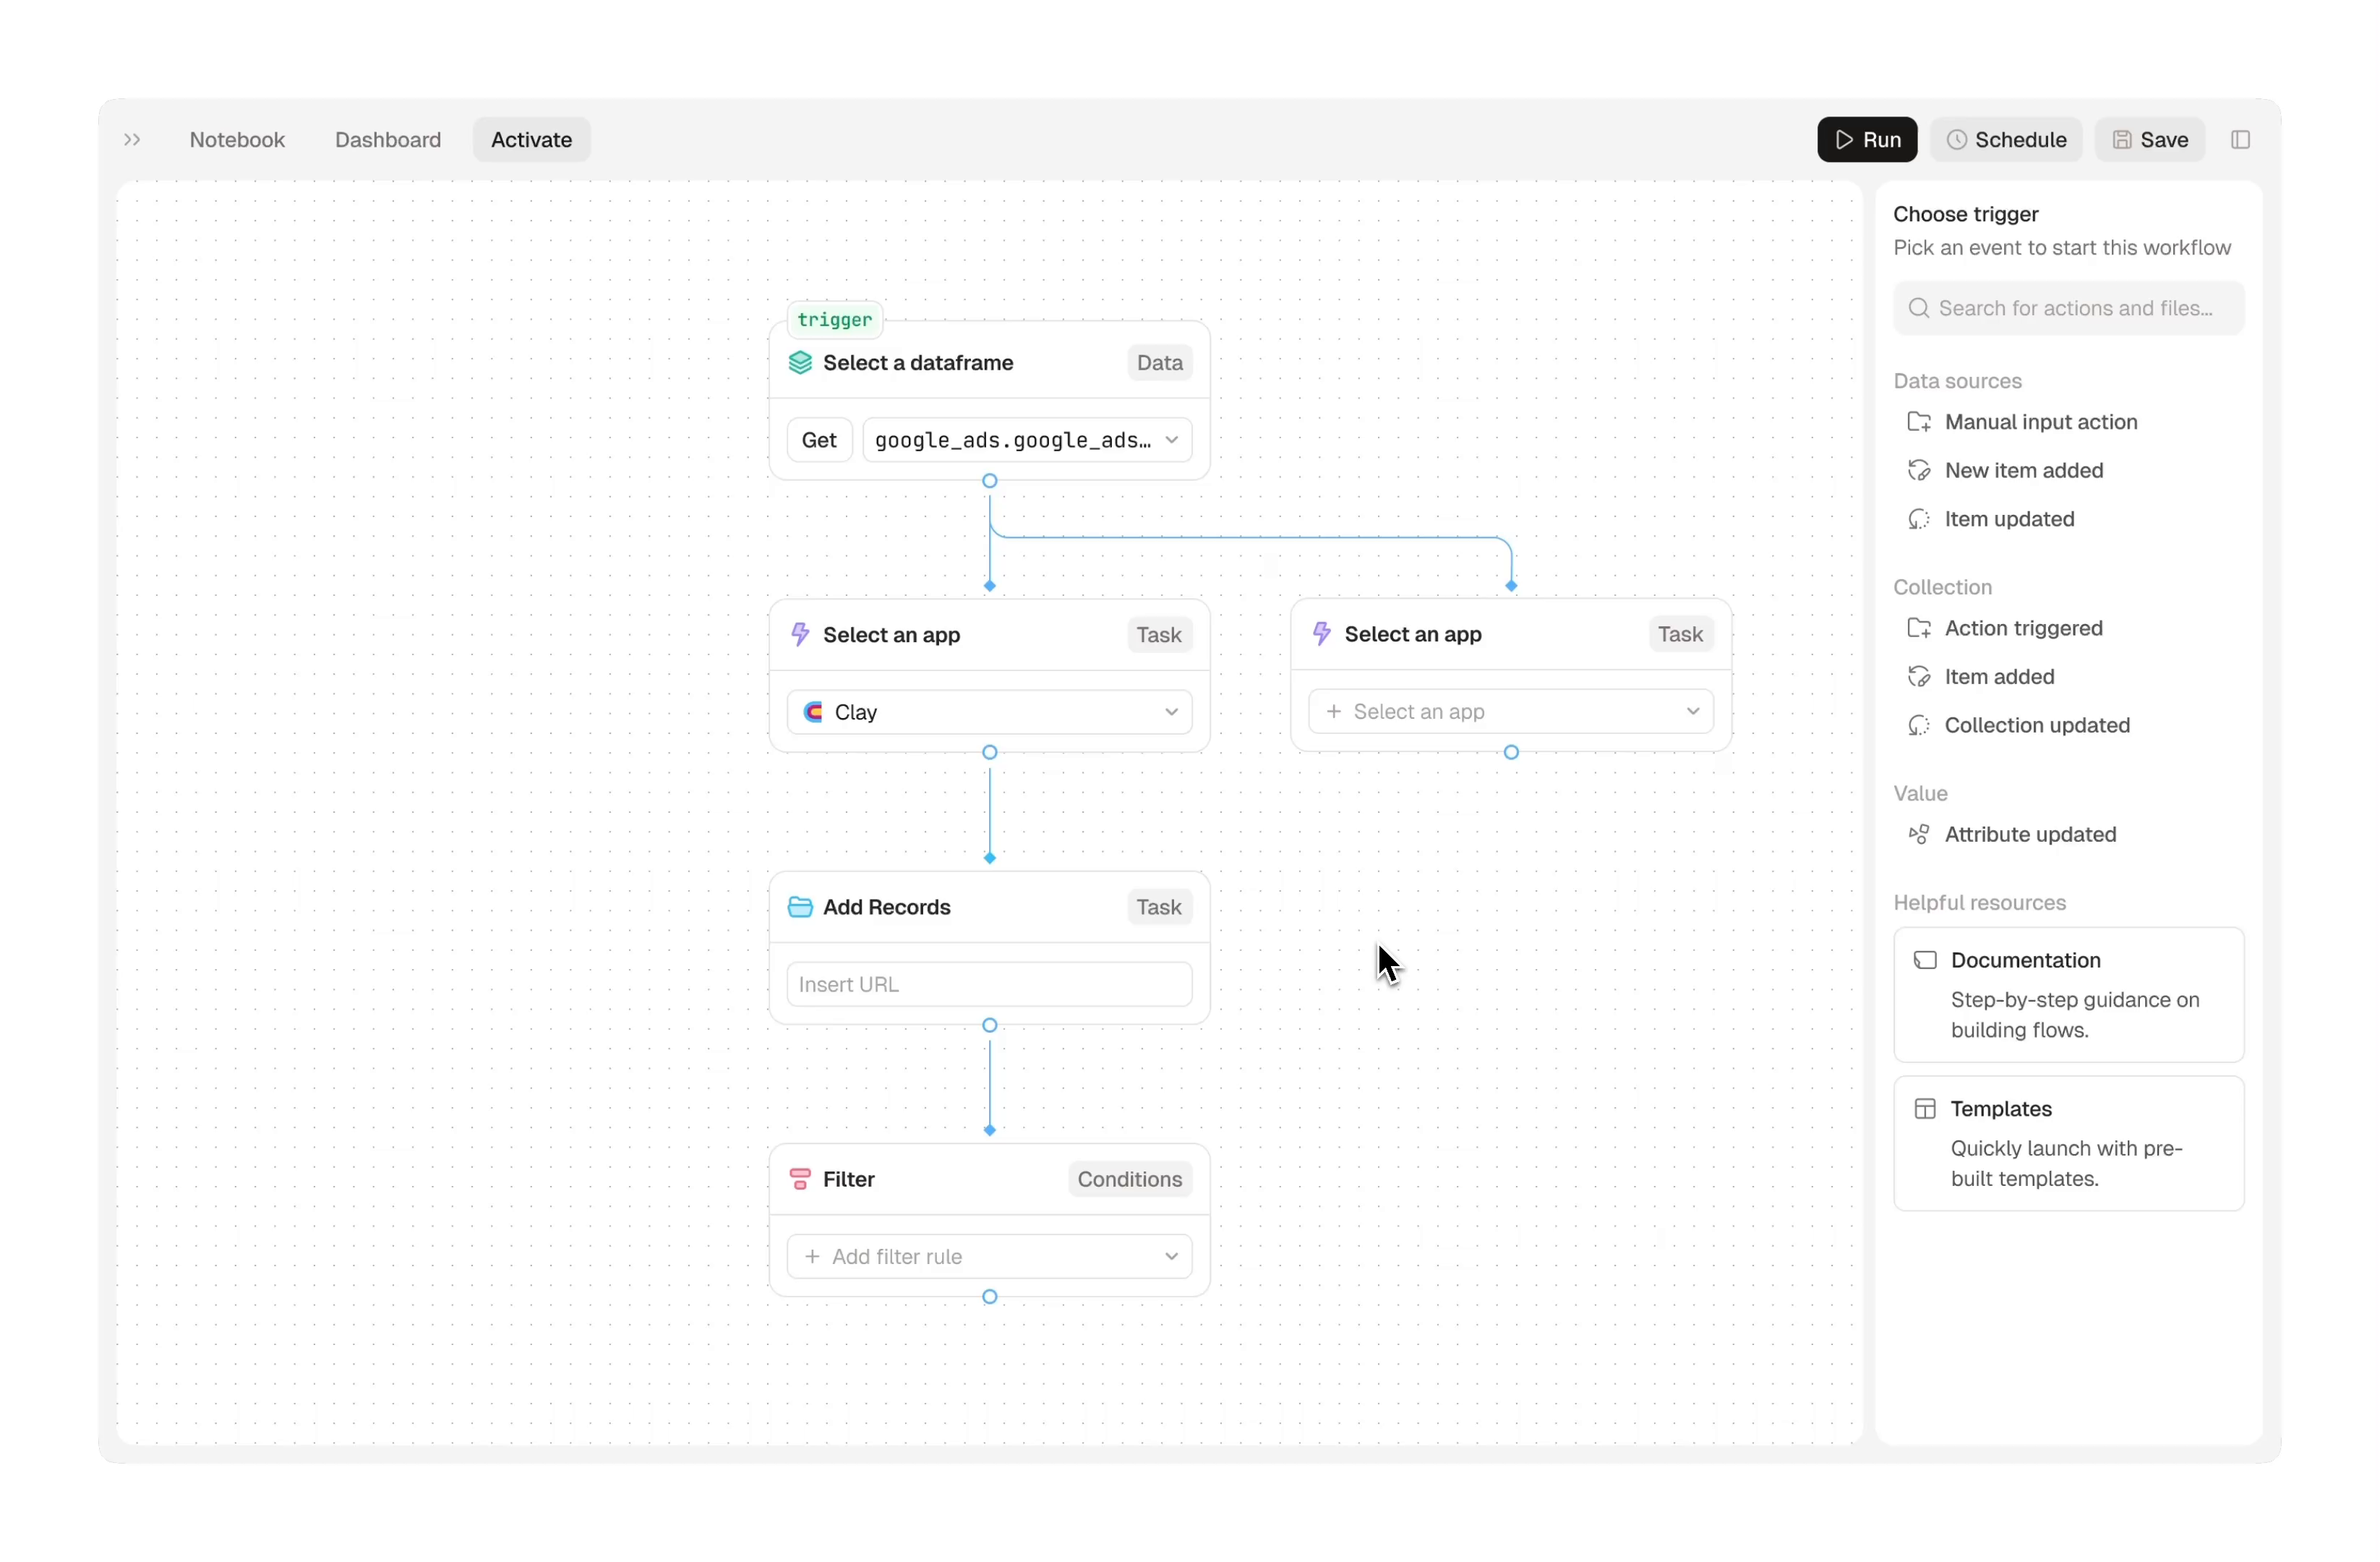Switch to the Dashboard tab

[387, 140]
